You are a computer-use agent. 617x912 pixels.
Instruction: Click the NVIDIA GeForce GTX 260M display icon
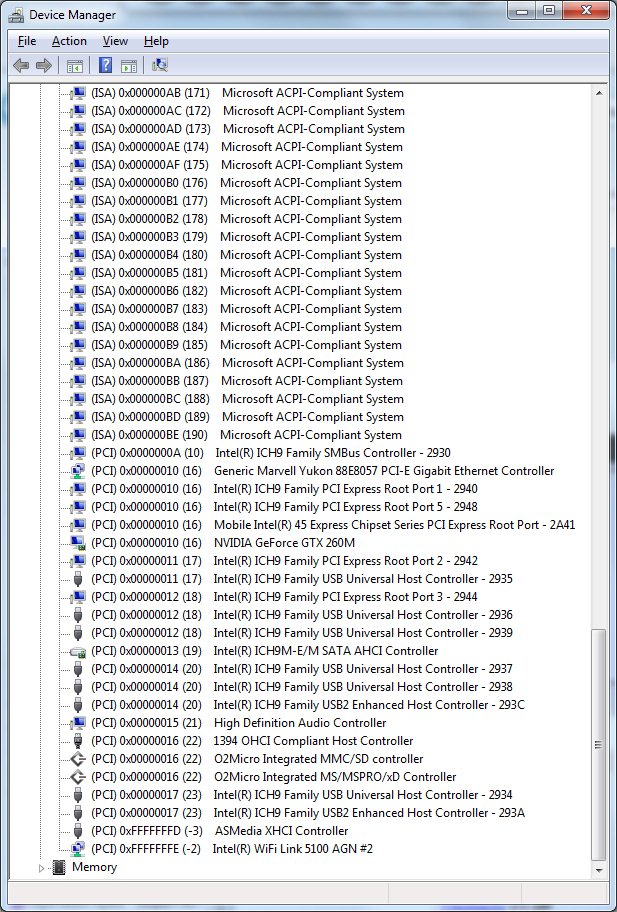[x=77, y=543]
